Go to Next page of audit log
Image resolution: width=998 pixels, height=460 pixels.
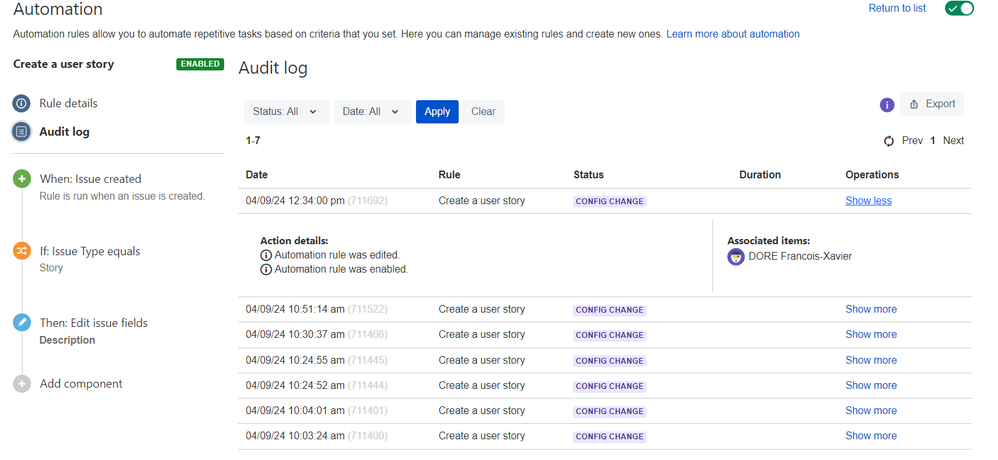953,141
